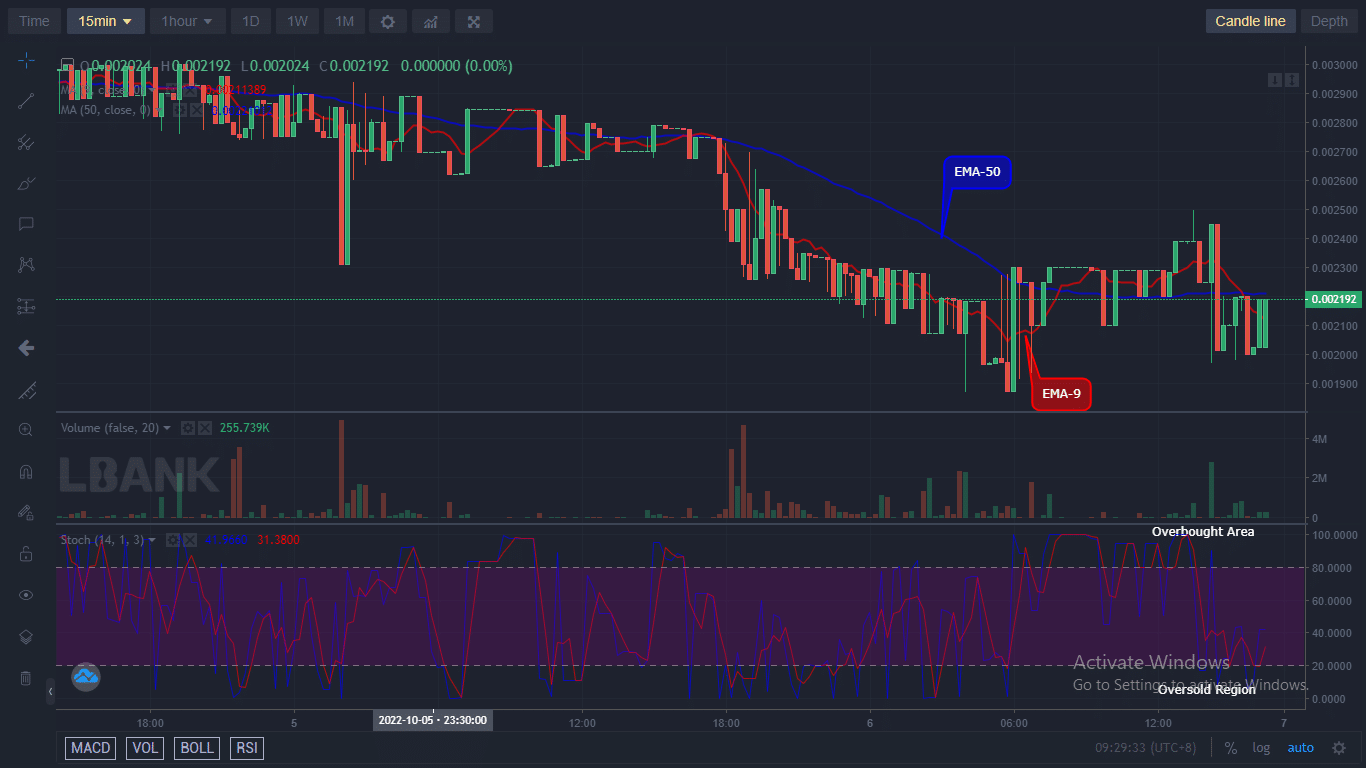The height and width of the screenshot is (768, 1366).
Task: Click the TradingView cloud logo
Action: coord(86,677)
